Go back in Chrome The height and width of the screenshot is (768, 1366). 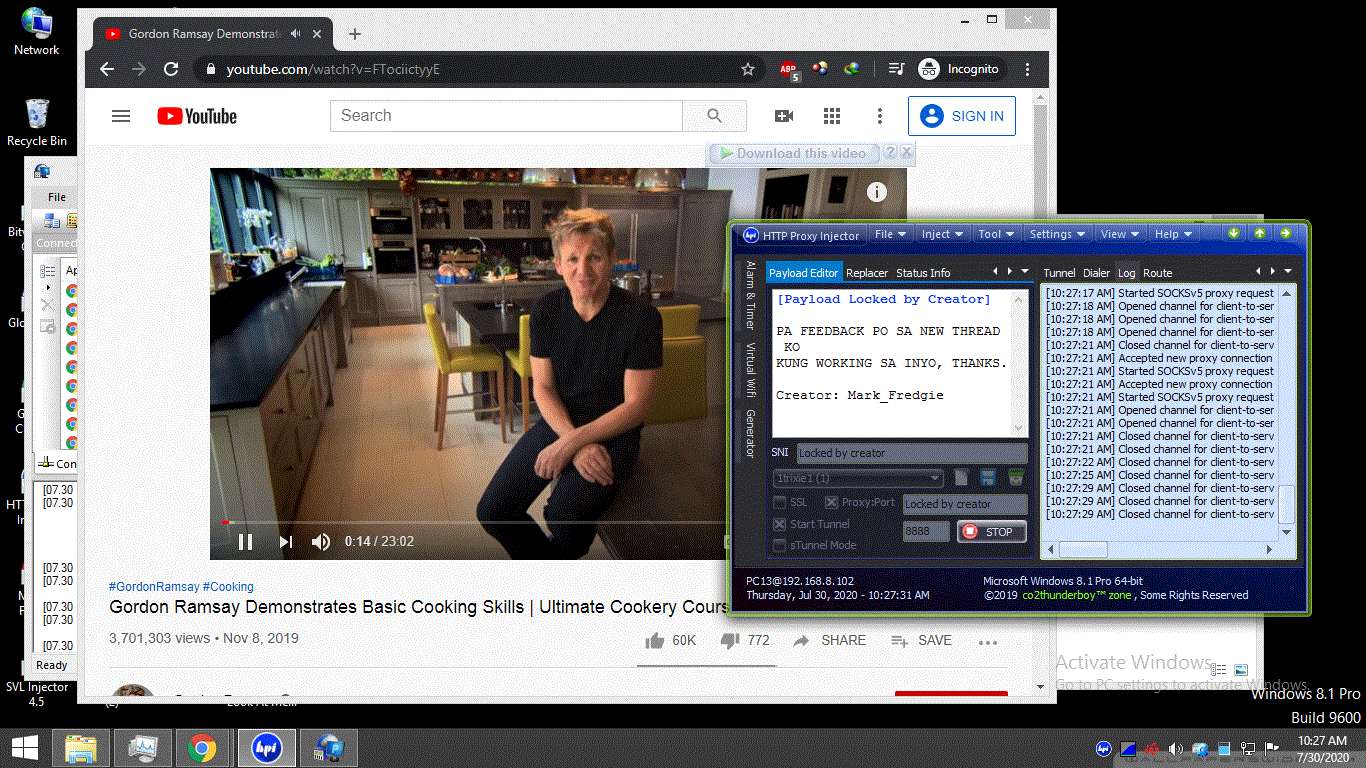107,69
